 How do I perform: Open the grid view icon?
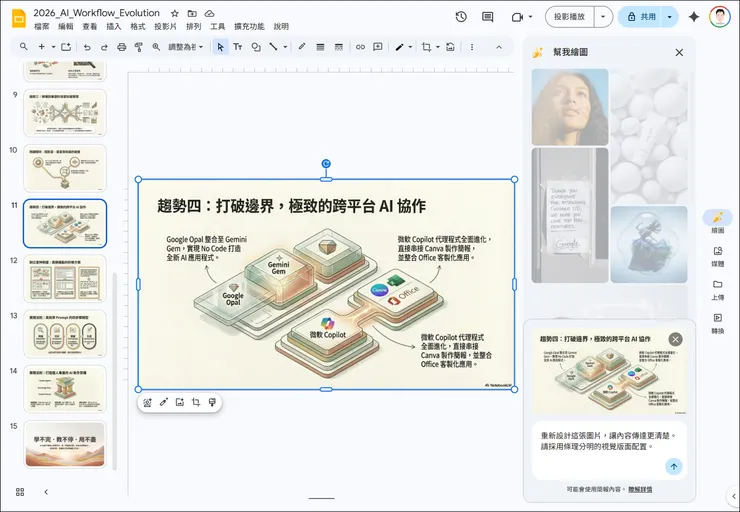click(20, 492)
